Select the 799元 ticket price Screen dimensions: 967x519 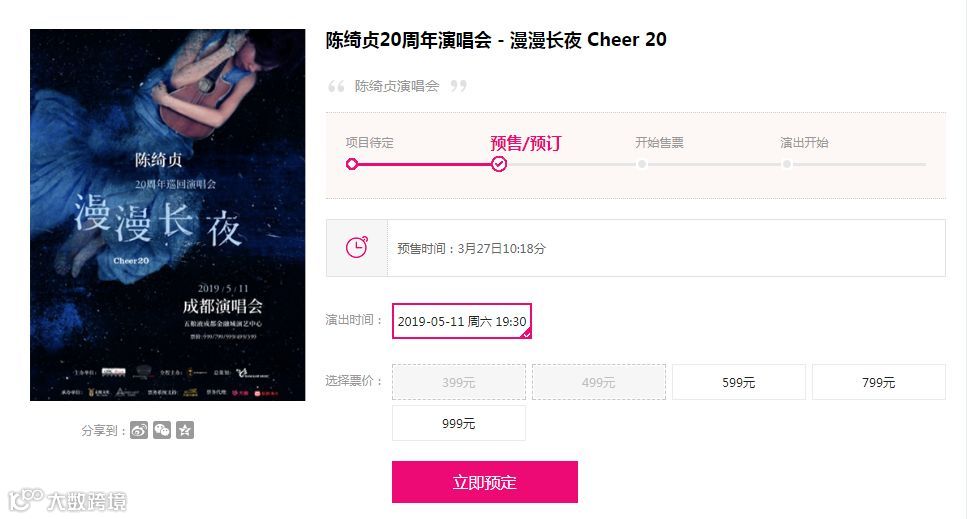pos(878,382)
